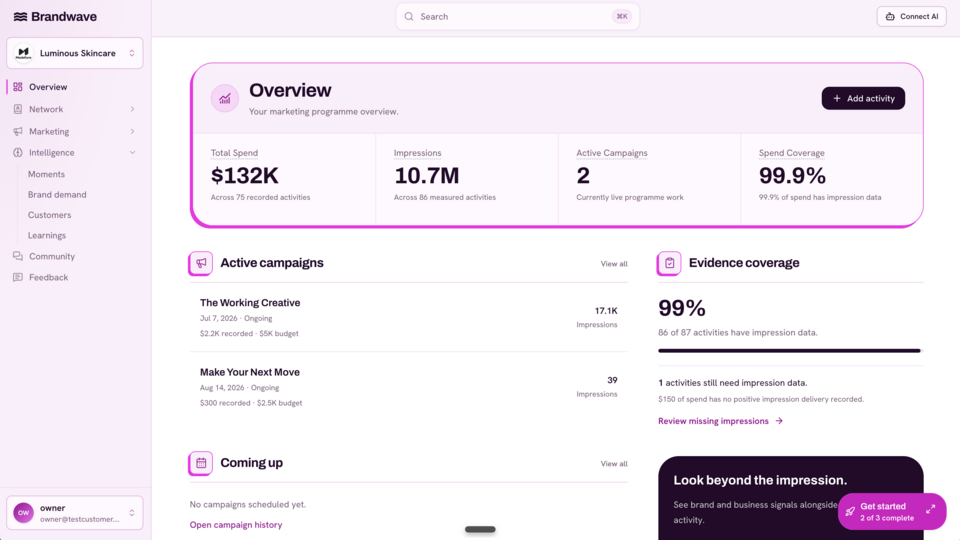Open the owner account menu chevrons
The image size is (960, 540).
pyautogui.click(x=132, y=513)
